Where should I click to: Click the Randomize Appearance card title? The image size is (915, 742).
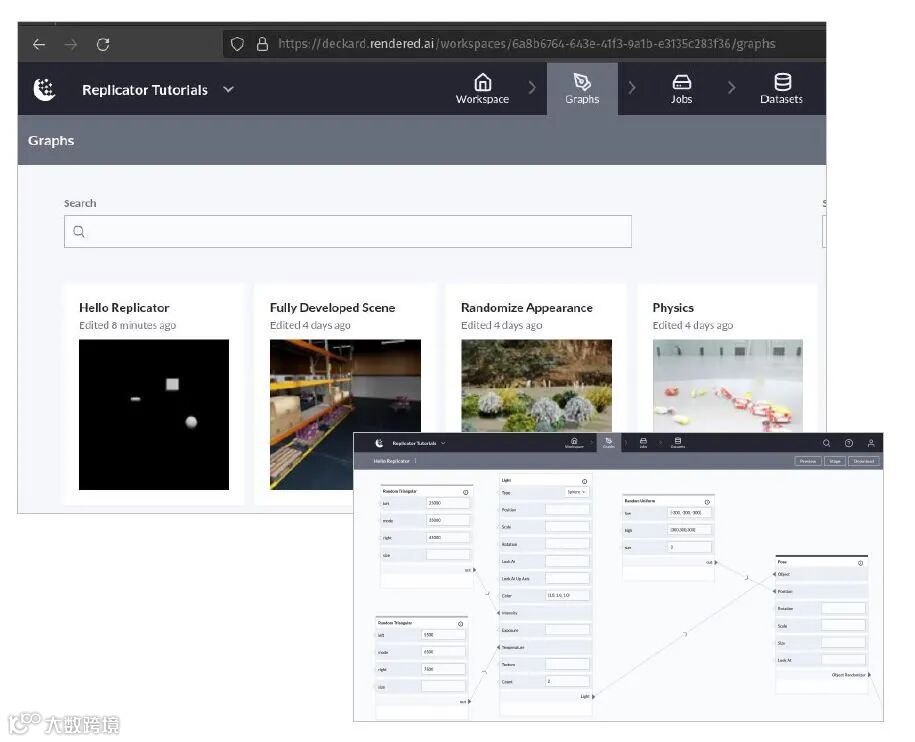(526, 307)
